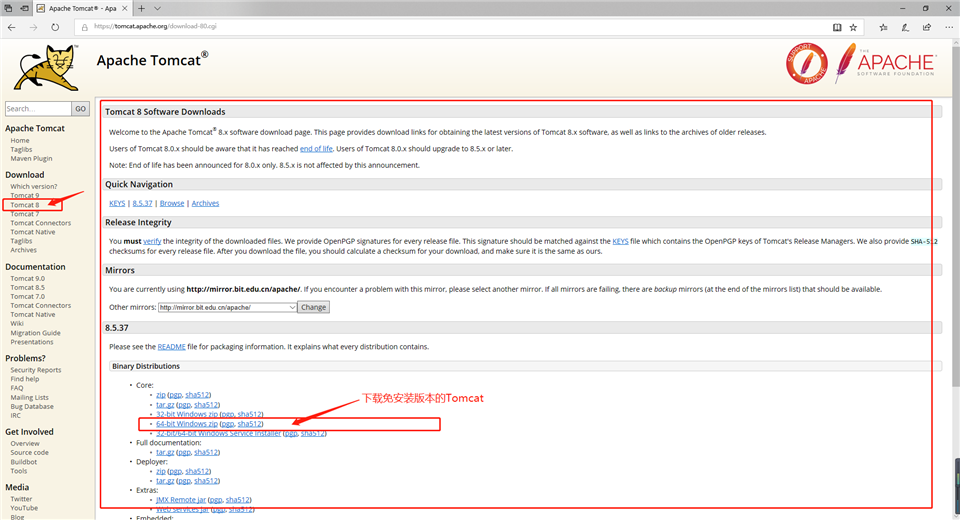This screenshot has height=520, width=960.
Task: Open the Migration Guide link
Action: pyautogui.click(x=36, y=333)
